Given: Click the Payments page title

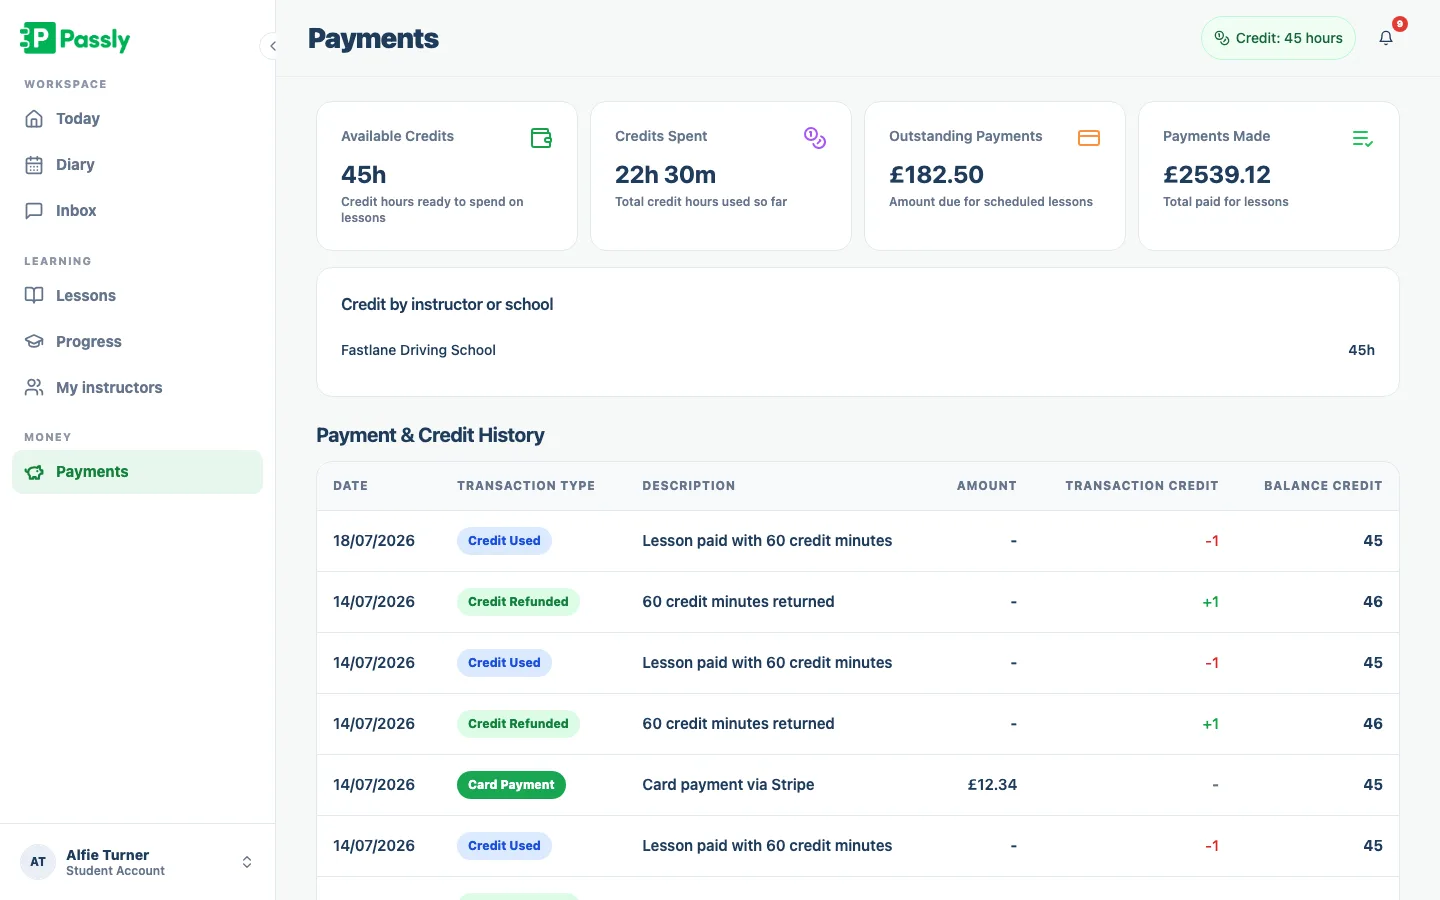Looking at the screenshot, I should pos(373,38).
